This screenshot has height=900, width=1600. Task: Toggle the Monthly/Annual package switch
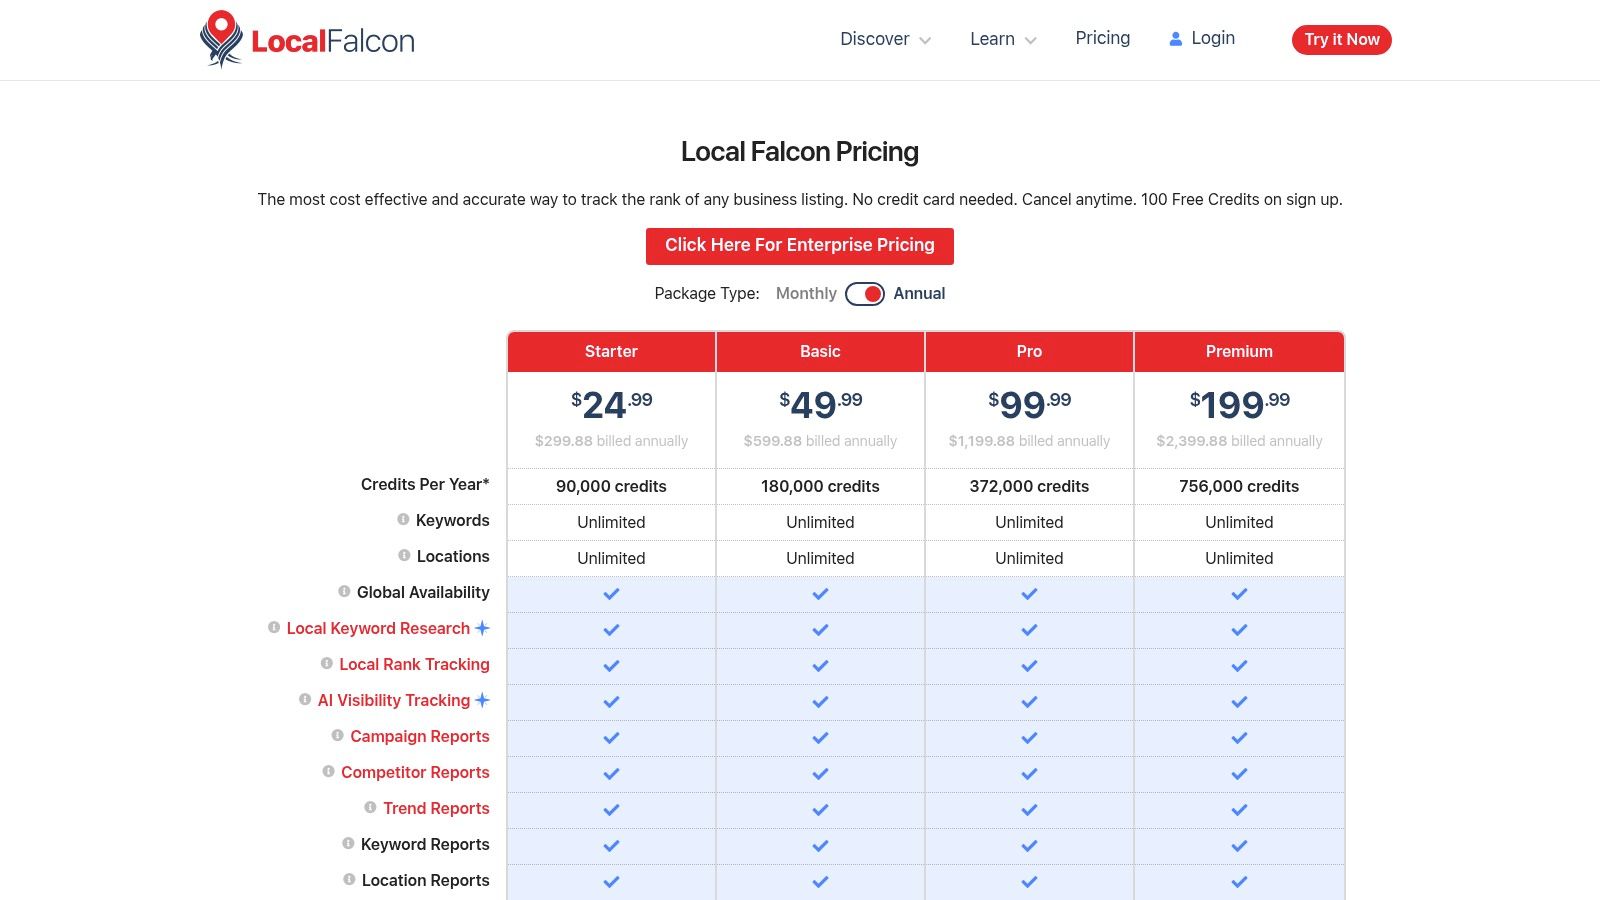(x=864, y=293)
